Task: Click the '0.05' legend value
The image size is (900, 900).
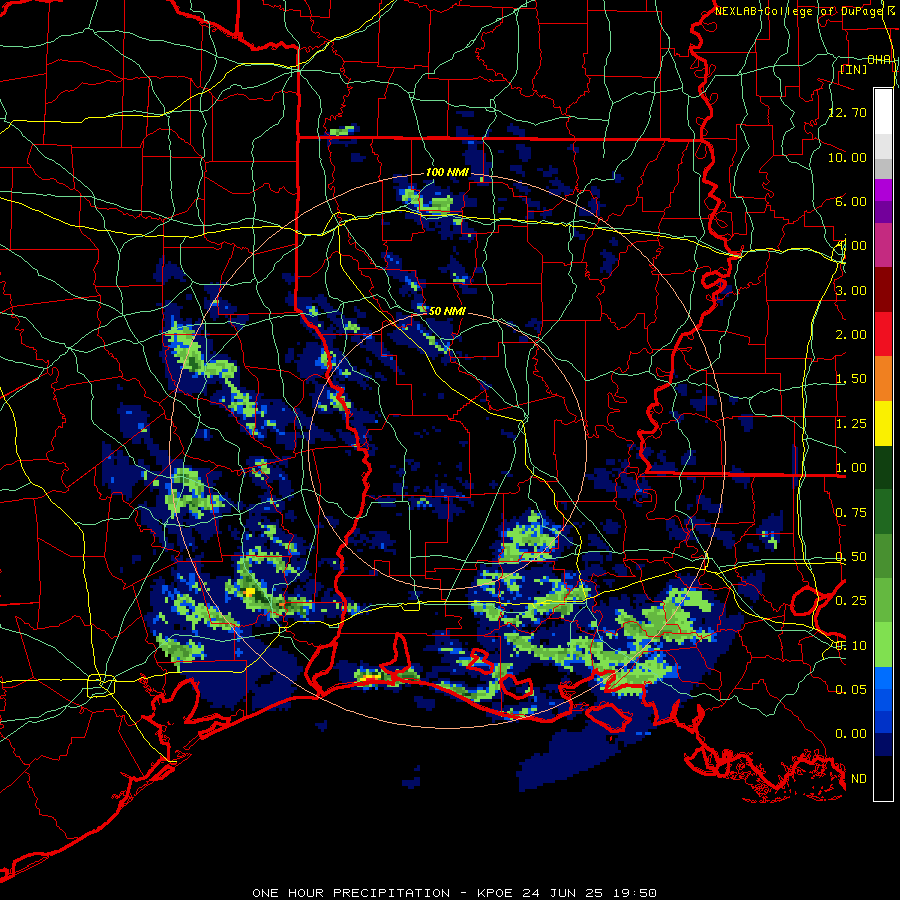Action: click(851, 689)
